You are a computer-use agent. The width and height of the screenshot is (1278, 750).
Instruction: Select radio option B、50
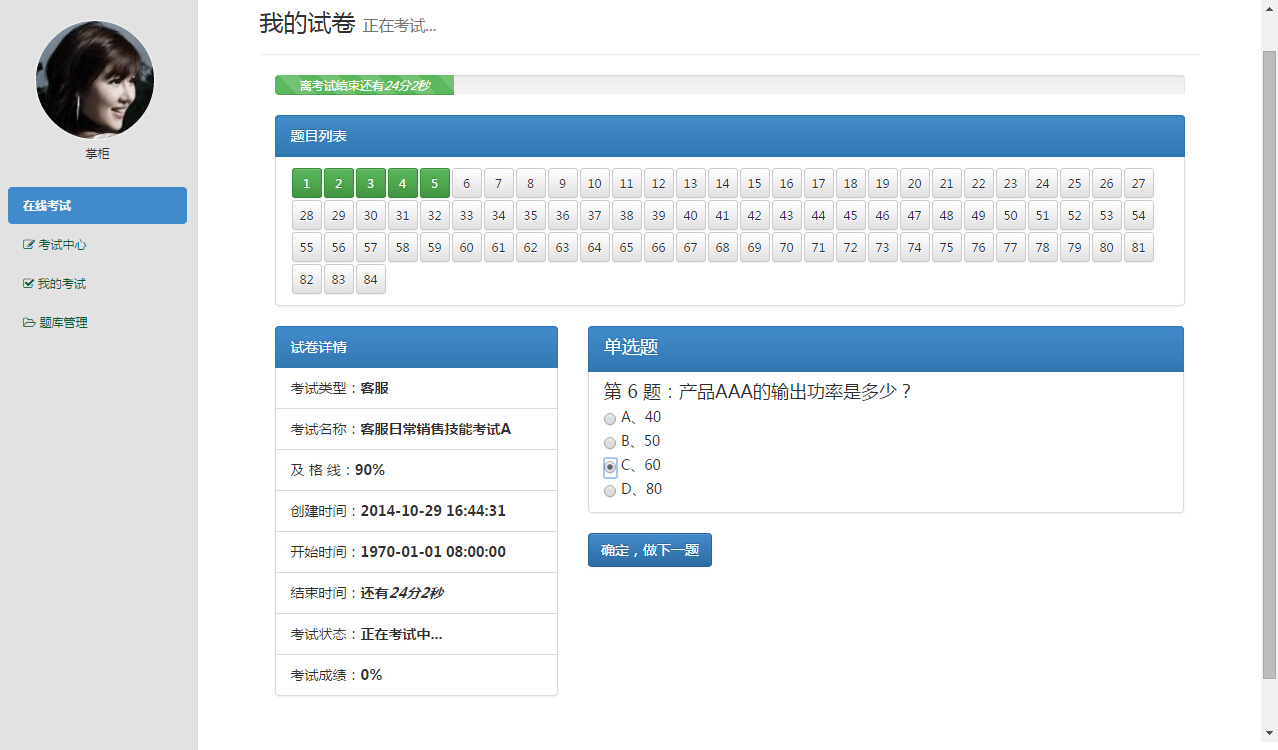click(x=610, y=443)
